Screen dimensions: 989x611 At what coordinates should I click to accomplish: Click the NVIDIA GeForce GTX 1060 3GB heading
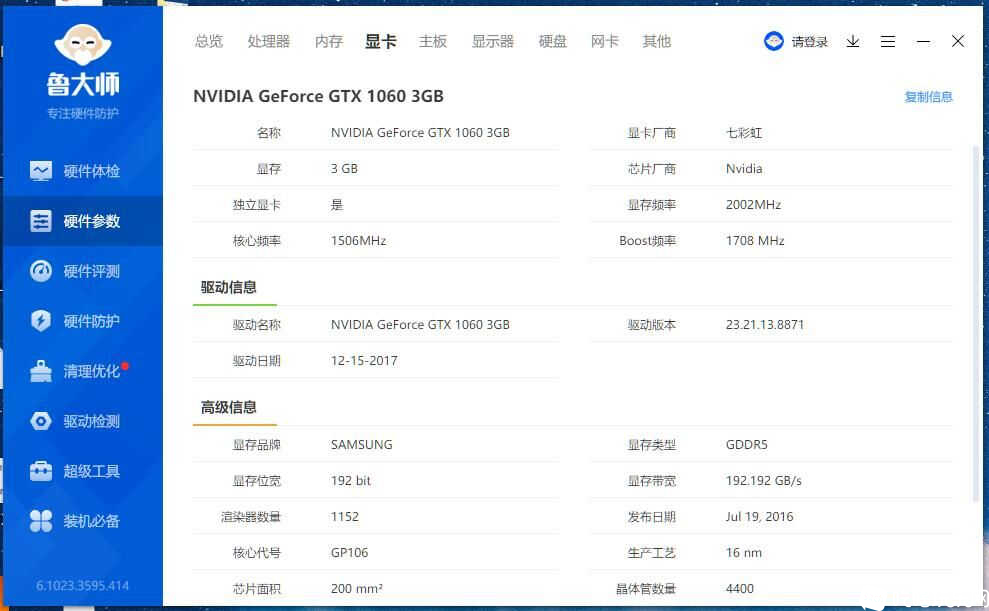point(319,96)
